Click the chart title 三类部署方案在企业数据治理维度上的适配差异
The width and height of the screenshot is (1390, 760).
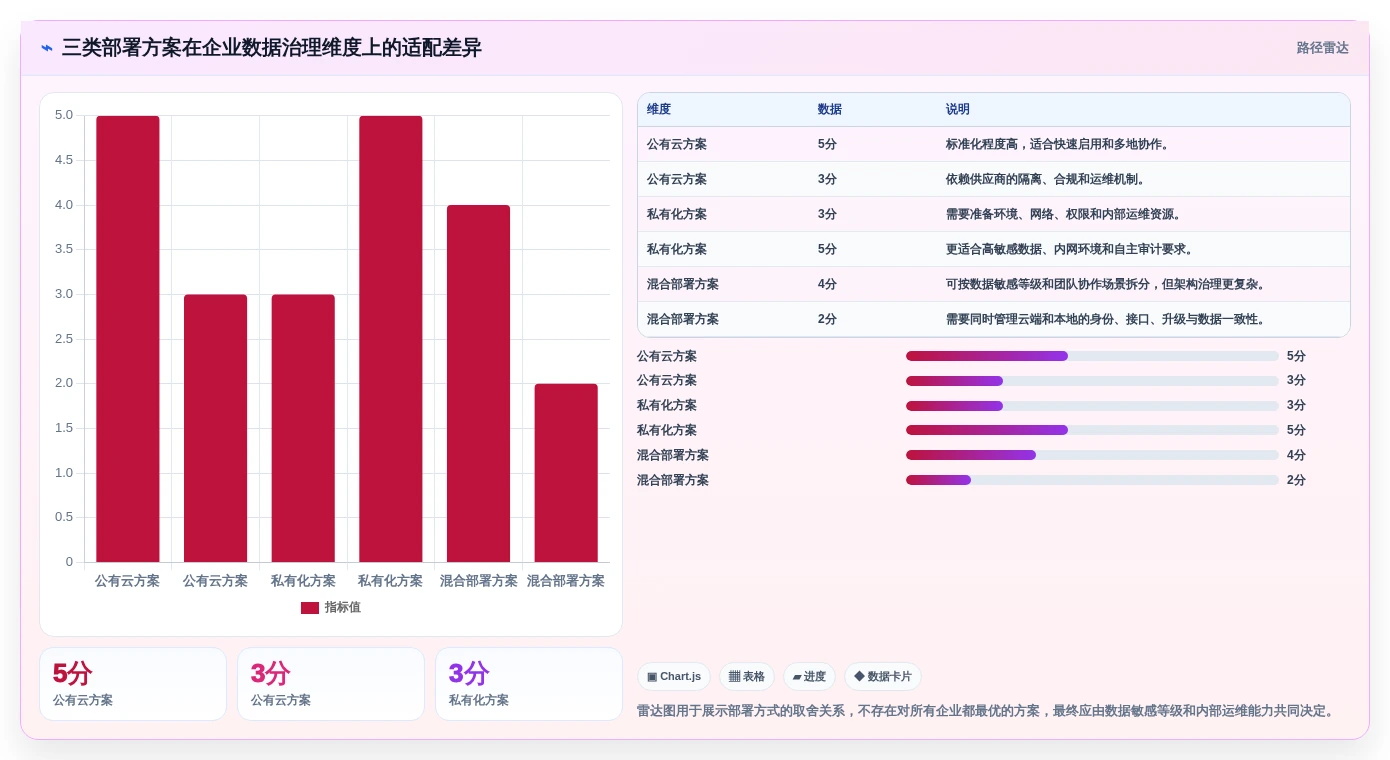point(272,48)
